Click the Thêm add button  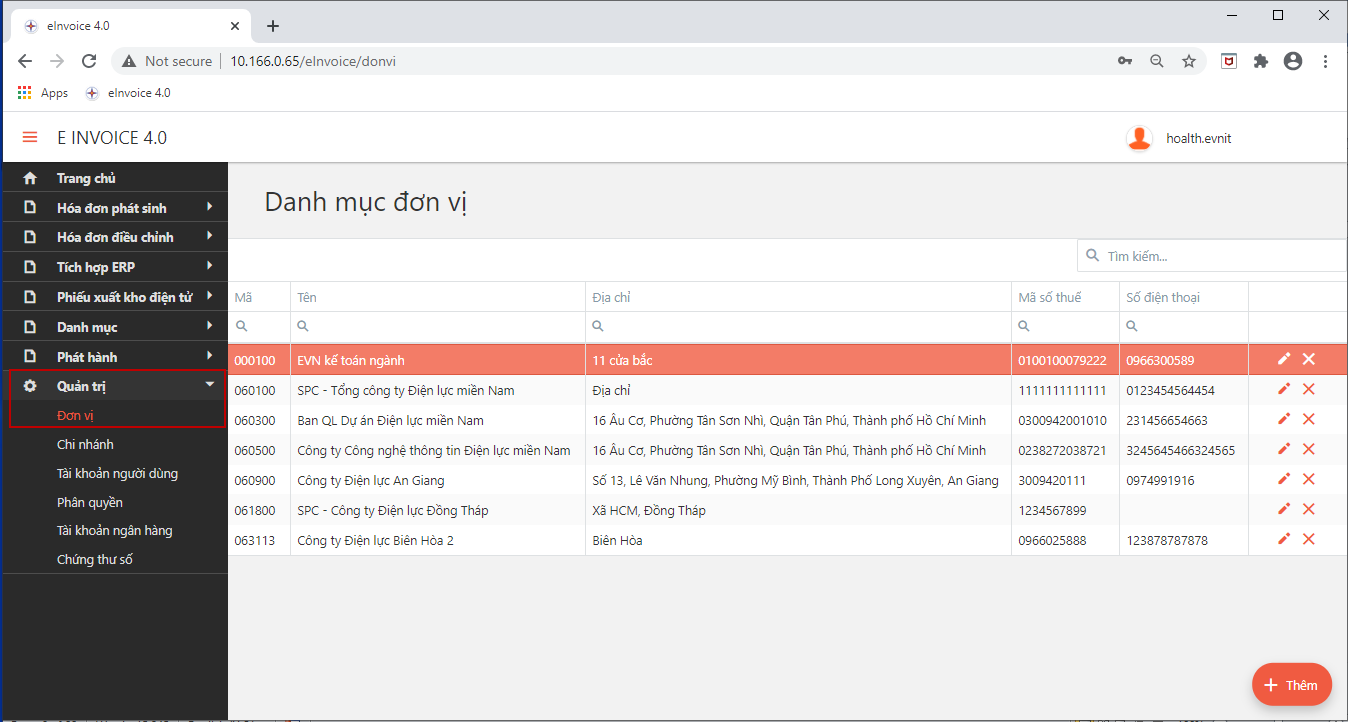[1291, 685]
